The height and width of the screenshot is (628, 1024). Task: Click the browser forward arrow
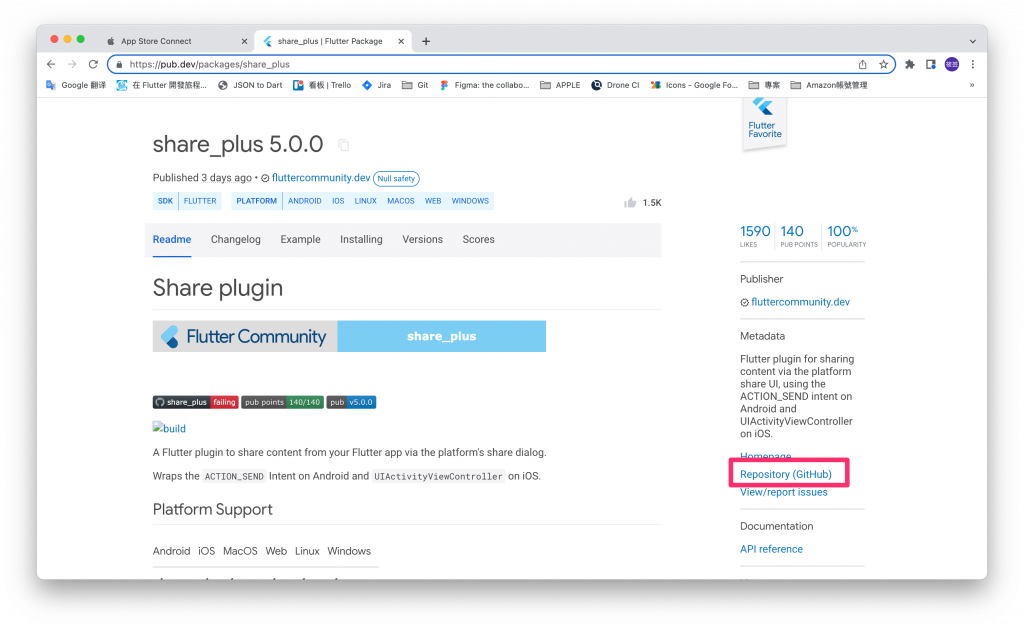[72, 64]
